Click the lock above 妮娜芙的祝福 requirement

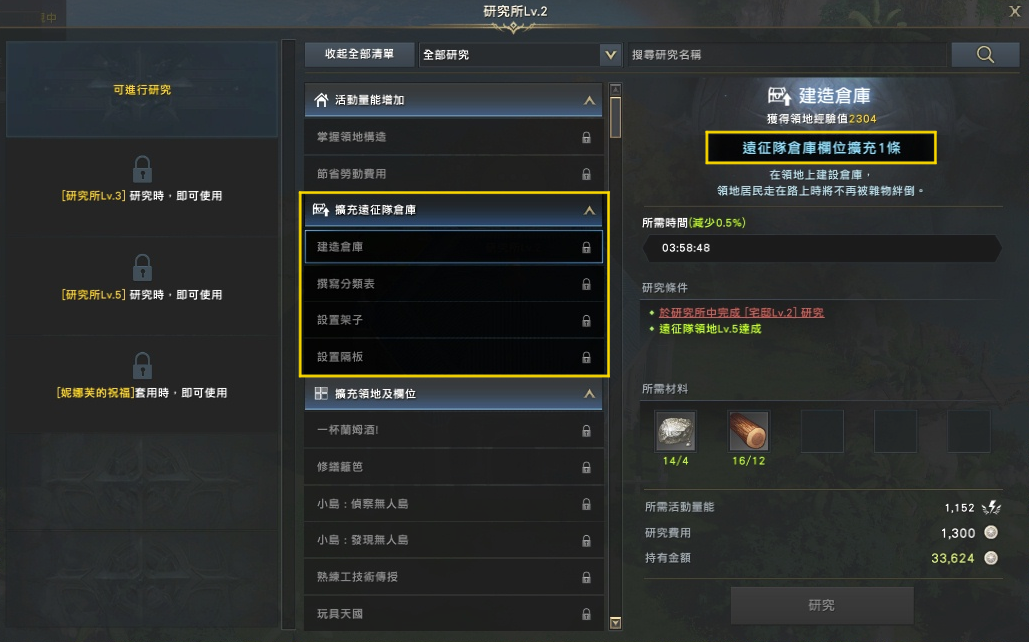[x=142, y=366]
